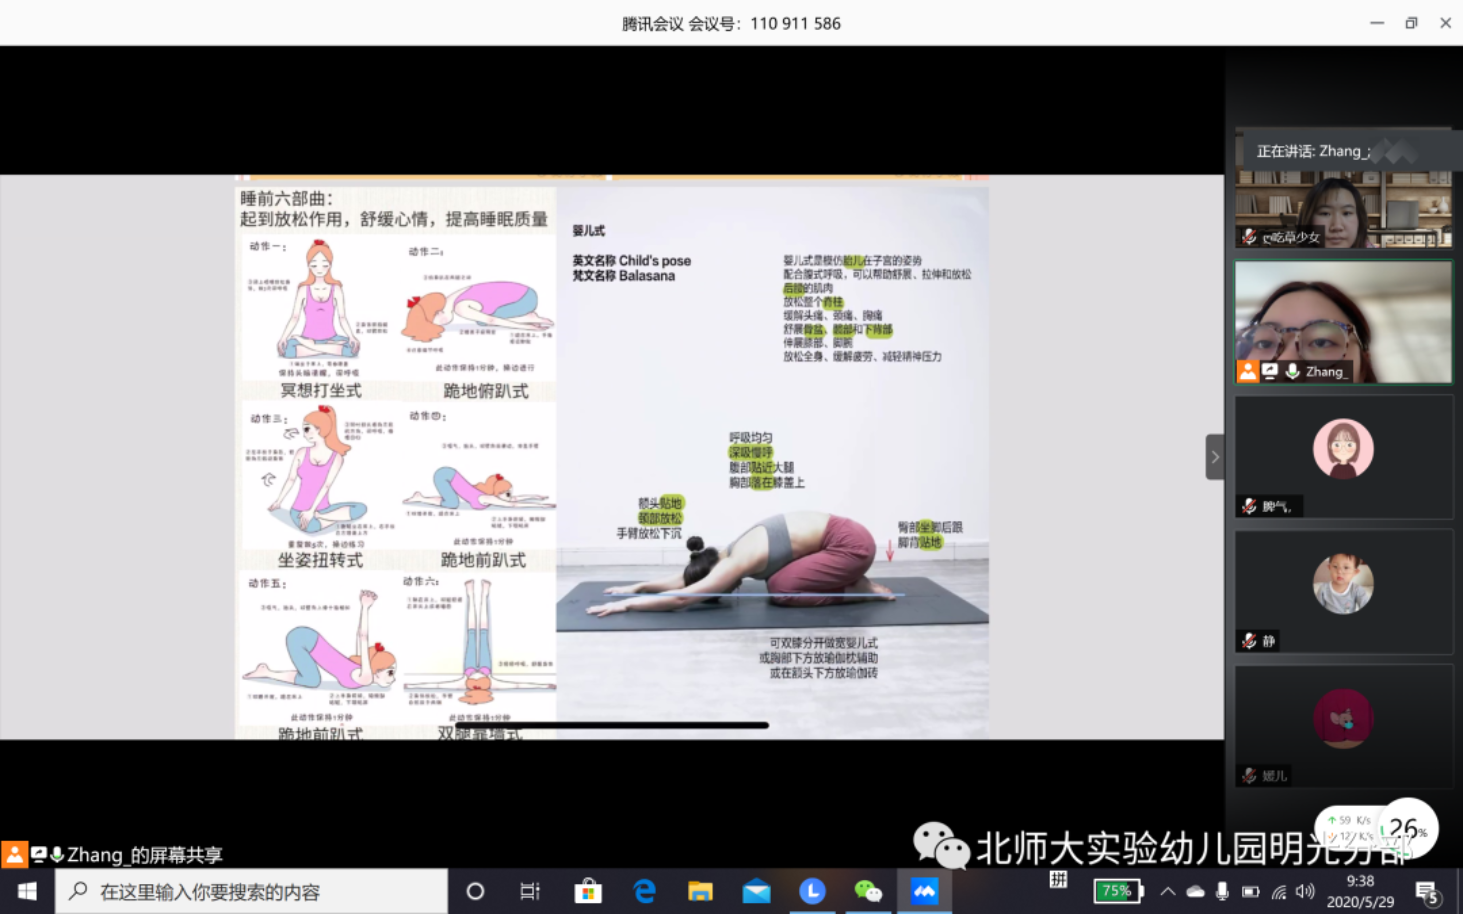Open File Explorer from taskbar
1463x915 pixels.
700,891
